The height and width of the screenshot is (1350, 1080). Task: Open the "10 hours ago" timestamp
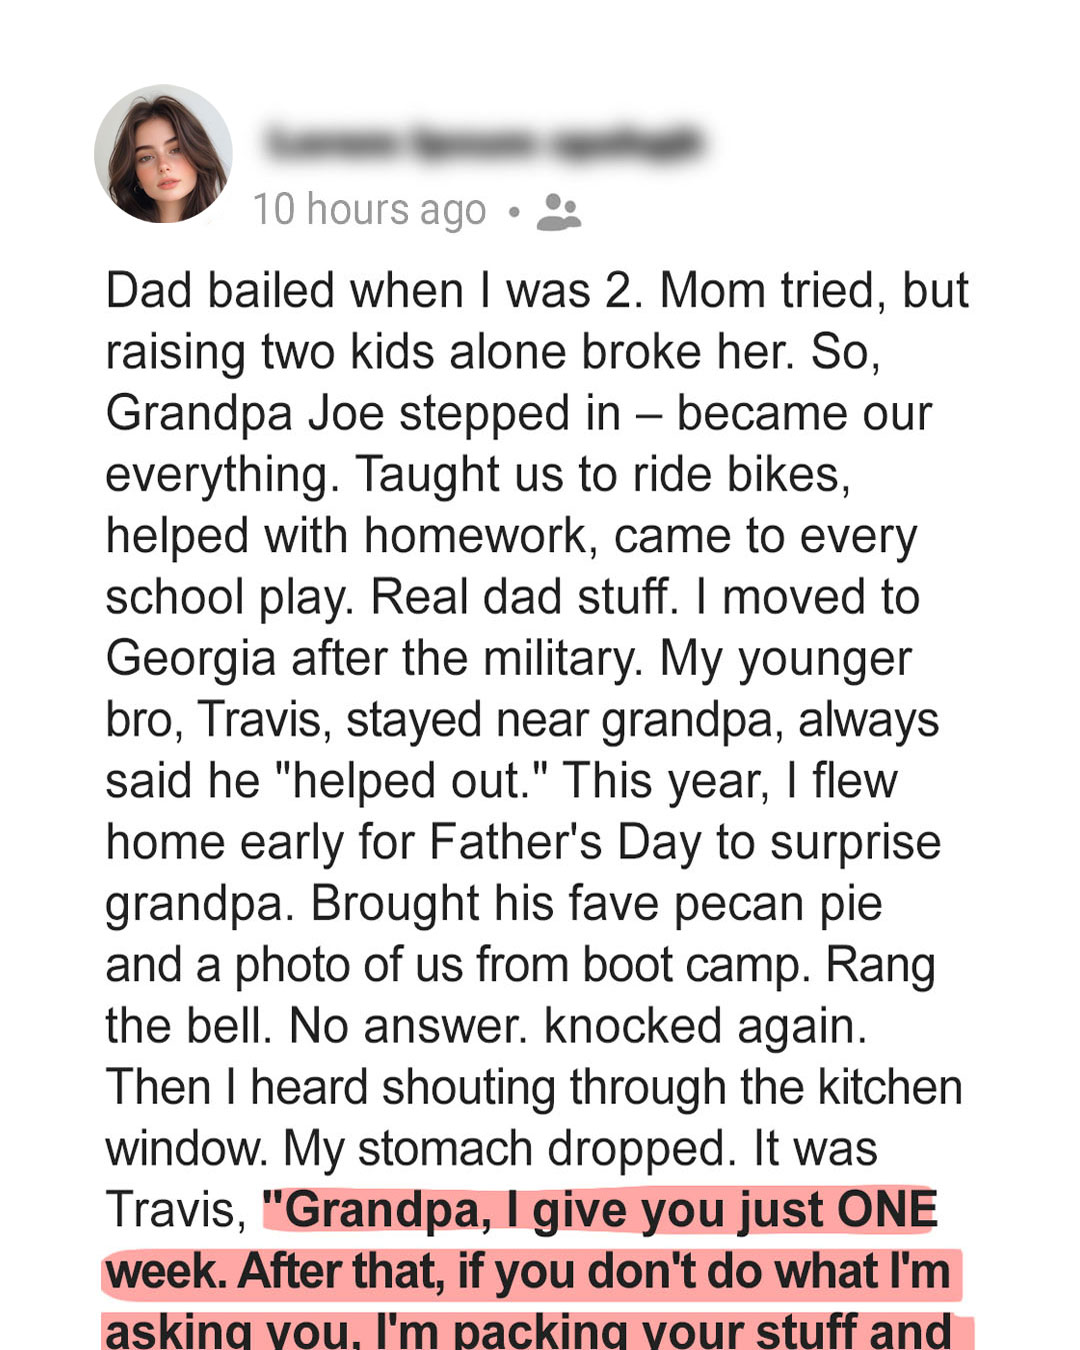tap(369, 210)
